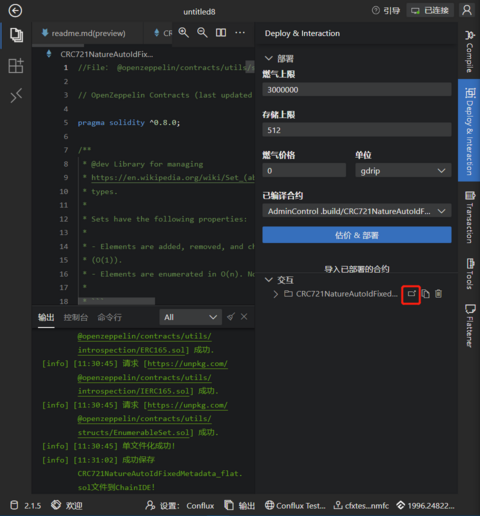Switch to the 控制台 console tab
This screenshot has width=480, height=516.
point(76,317)
